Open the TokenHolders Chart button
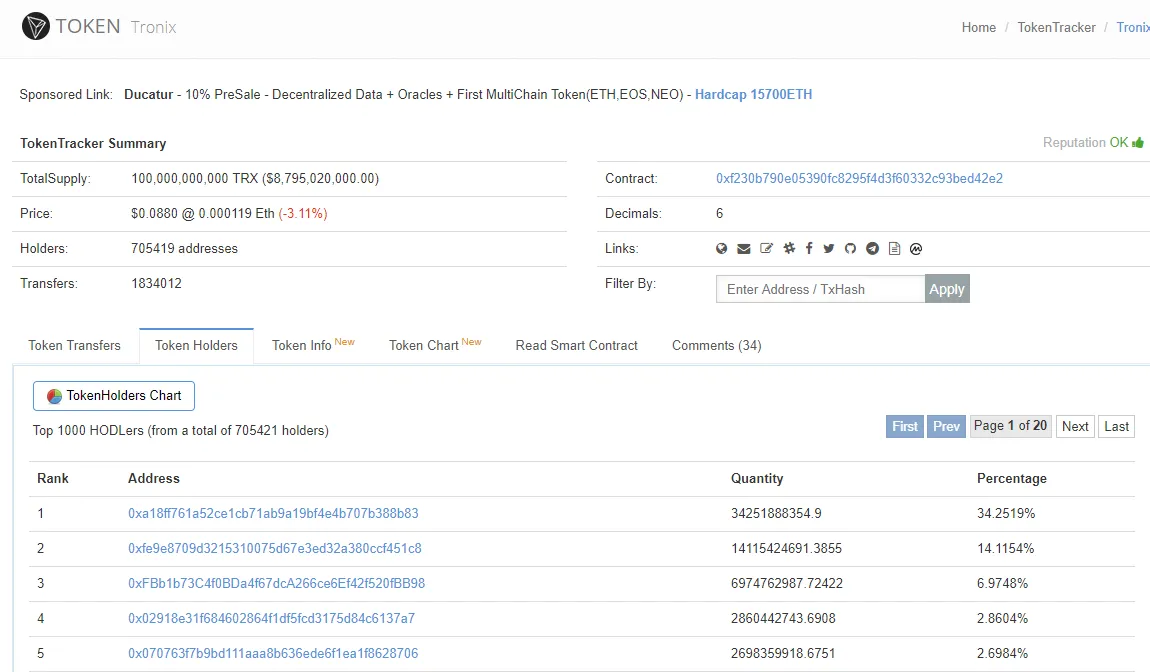This screenshot has height=672, width=1150. coord(114,395)
